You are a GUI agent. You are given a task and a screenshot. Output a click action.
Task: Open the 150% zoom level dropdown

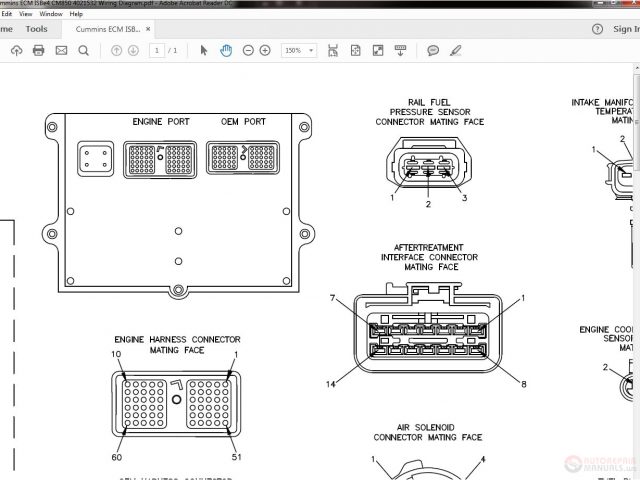click(x=298, y=50)
